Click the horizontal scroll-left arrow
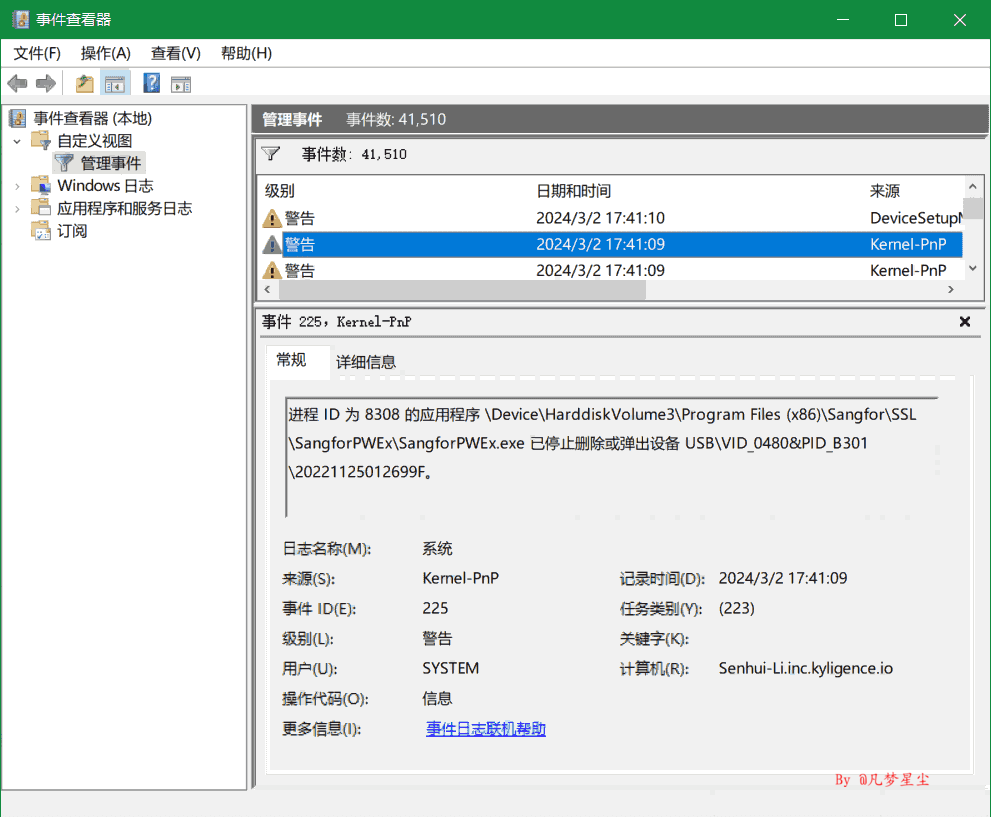Viewport: 991px width, 817px height. [267, 289]
